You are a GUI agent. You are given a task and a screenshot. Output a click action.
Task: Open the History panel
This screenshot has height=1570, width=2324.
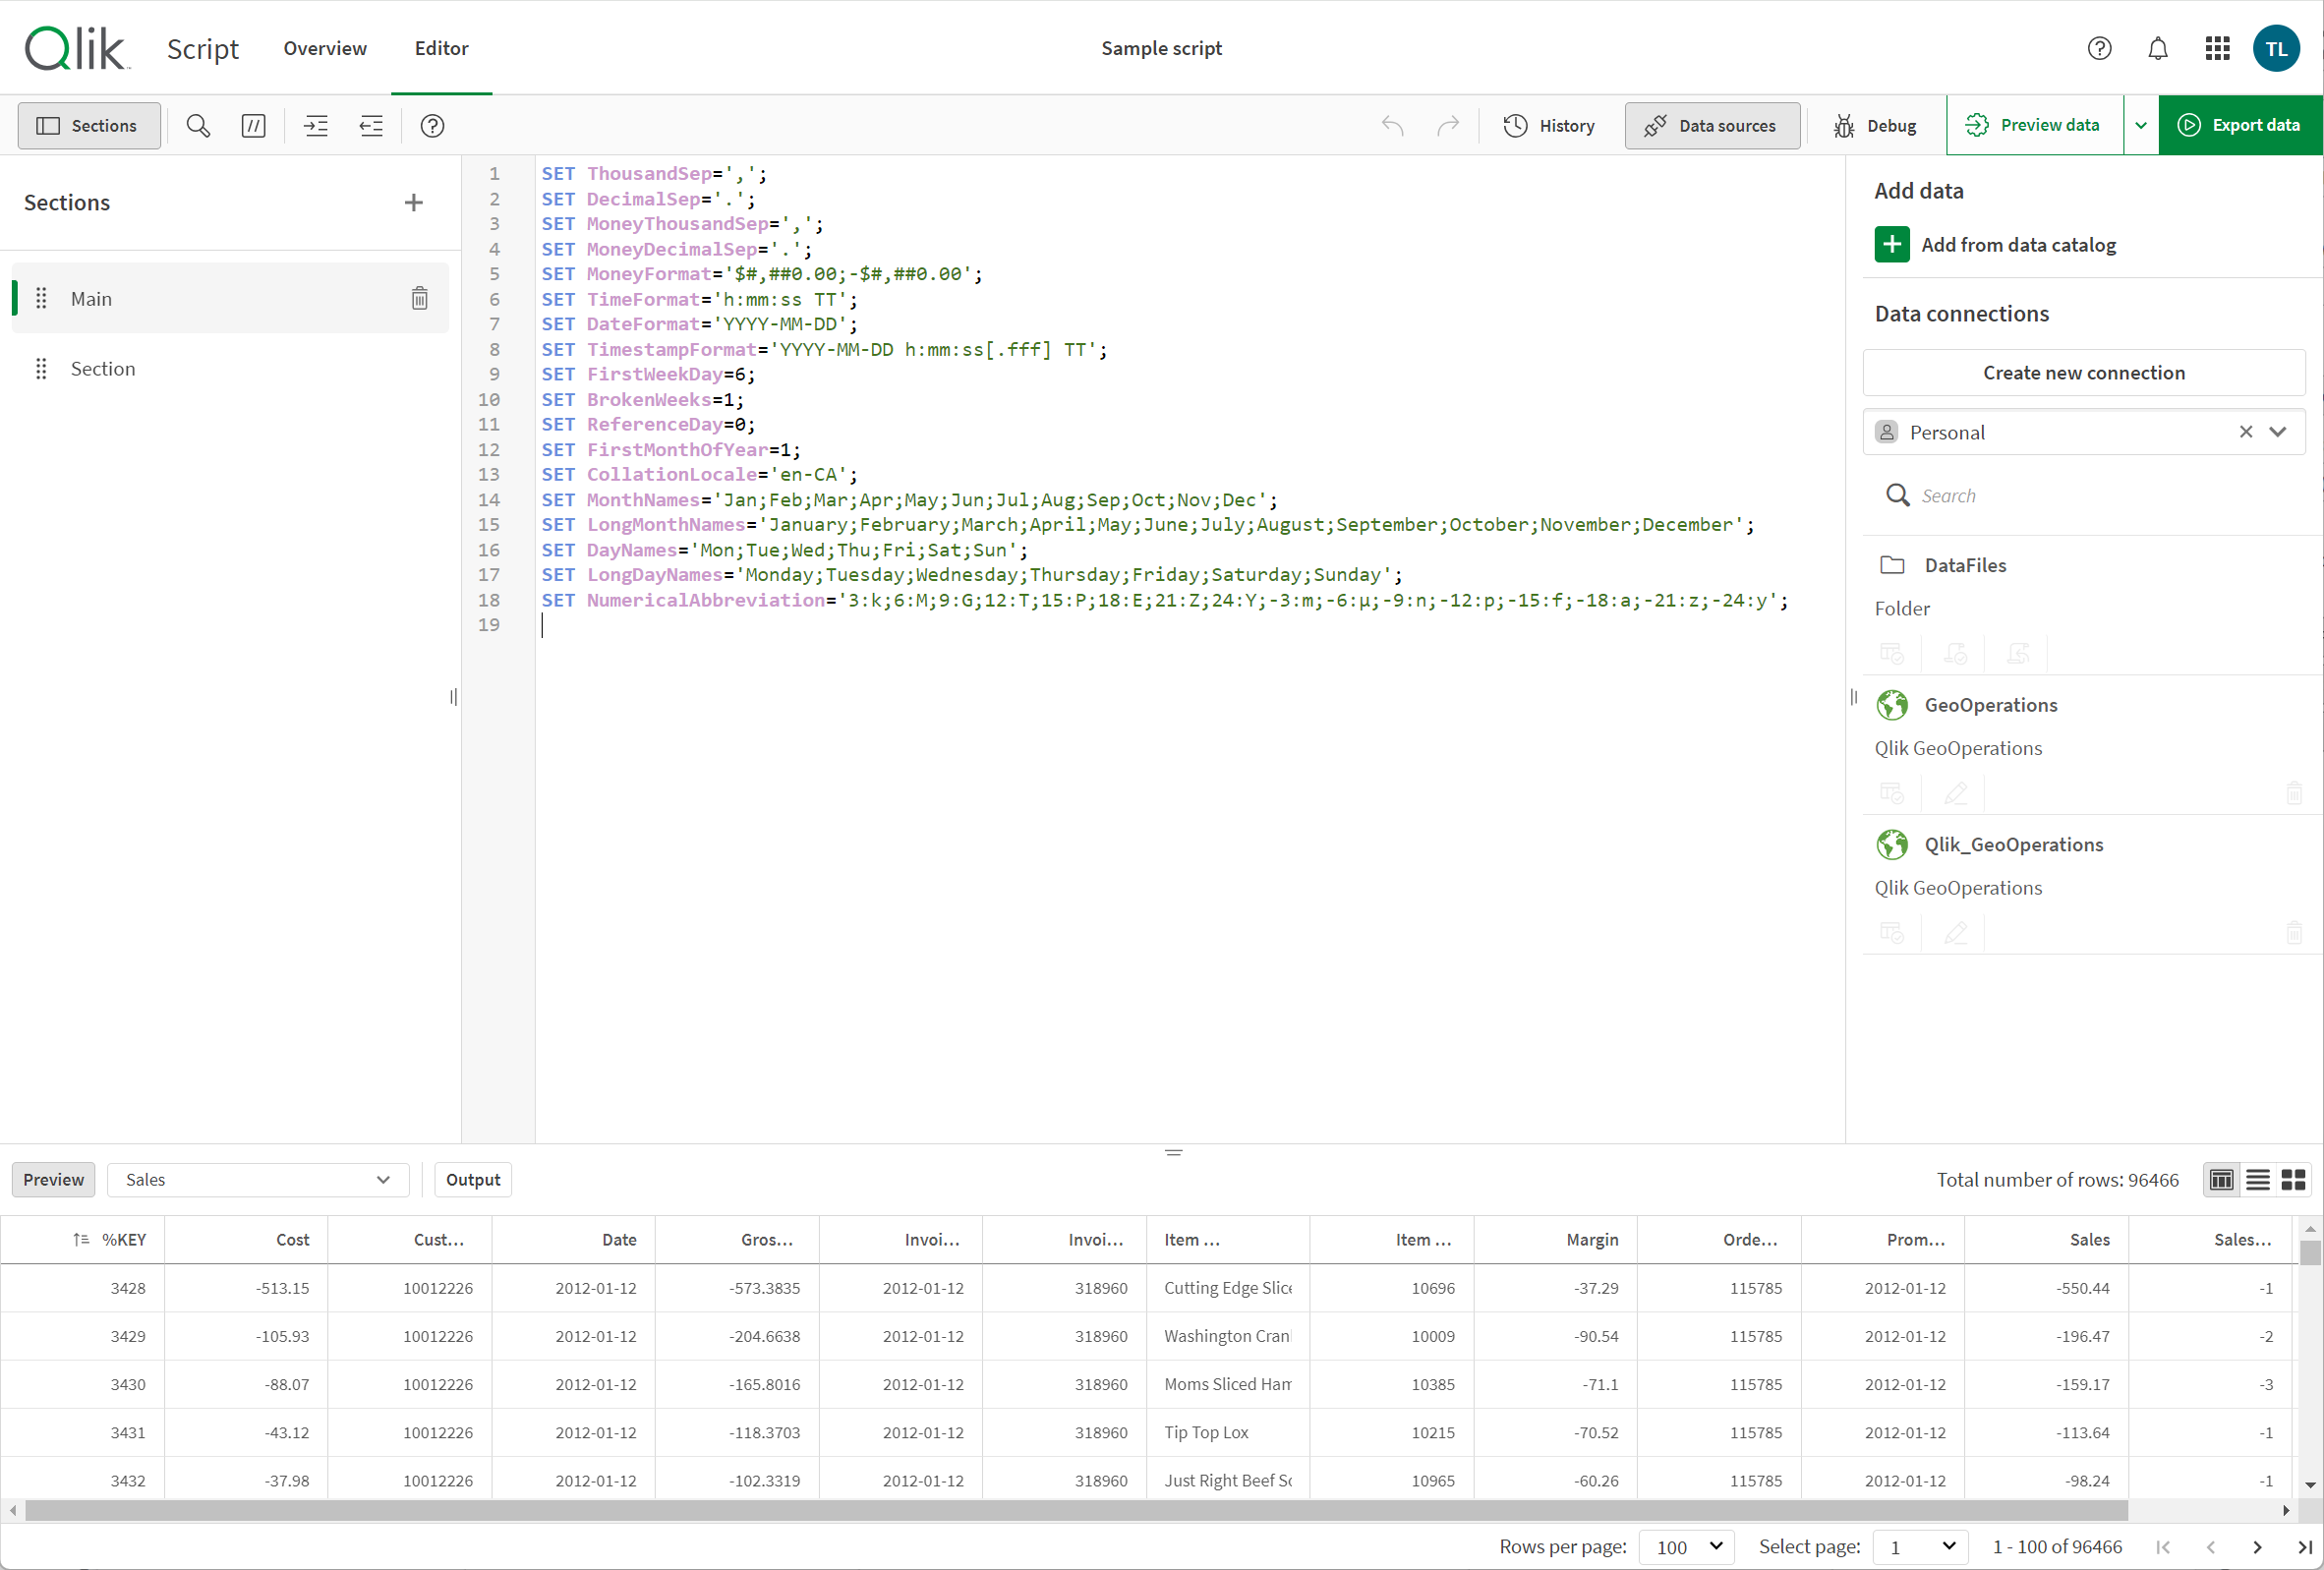(x=1548, y=125)
